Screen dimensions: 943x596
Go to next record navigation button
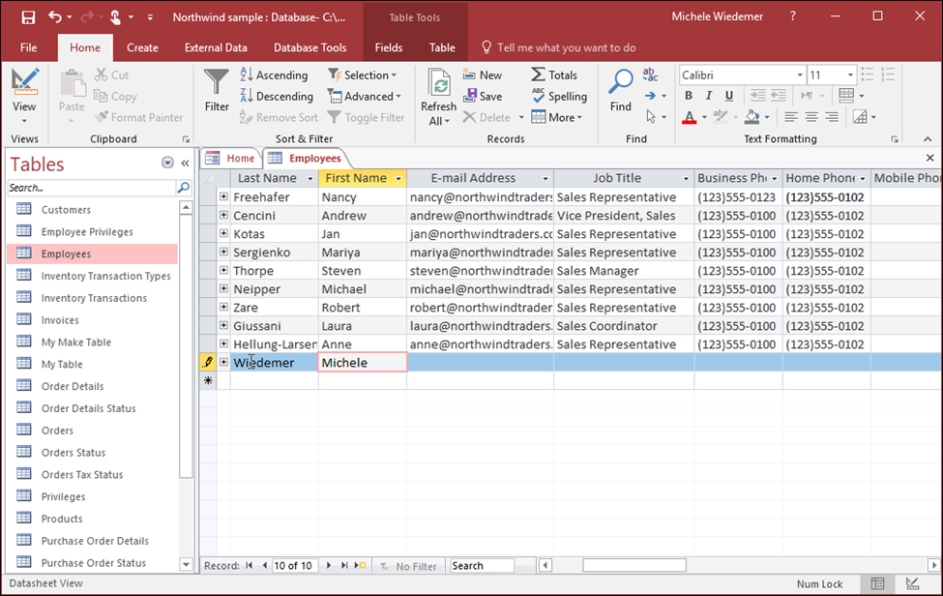point(328,566)
